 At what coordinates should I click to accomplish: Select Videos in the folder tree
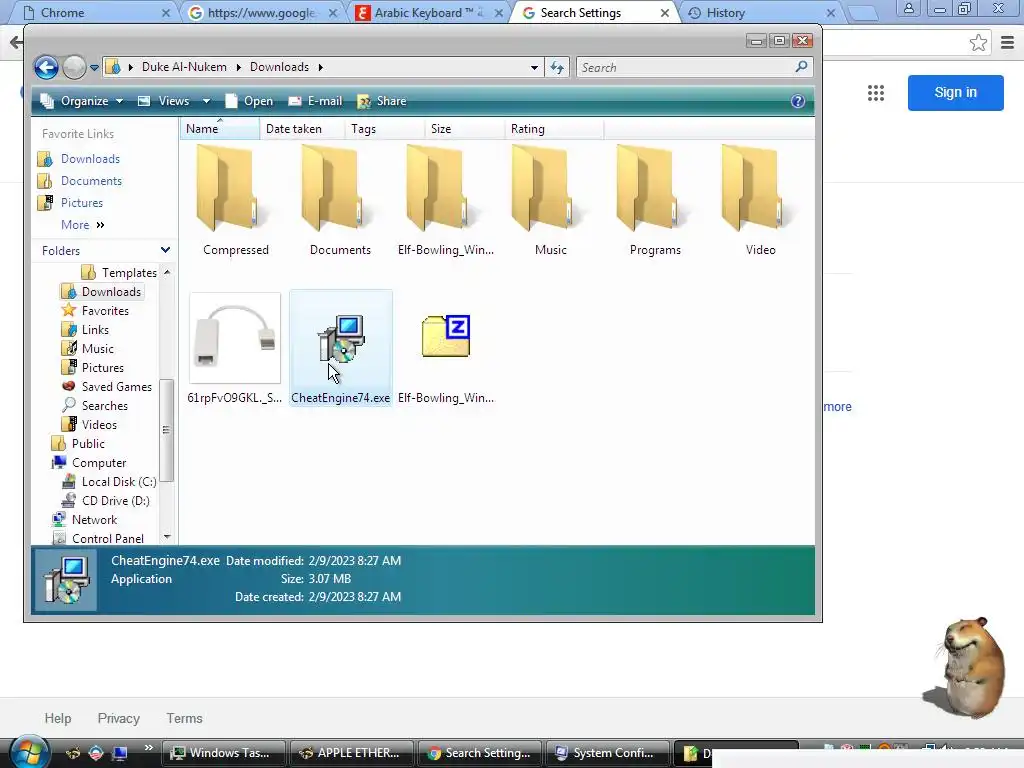click(x=99, y=424)
